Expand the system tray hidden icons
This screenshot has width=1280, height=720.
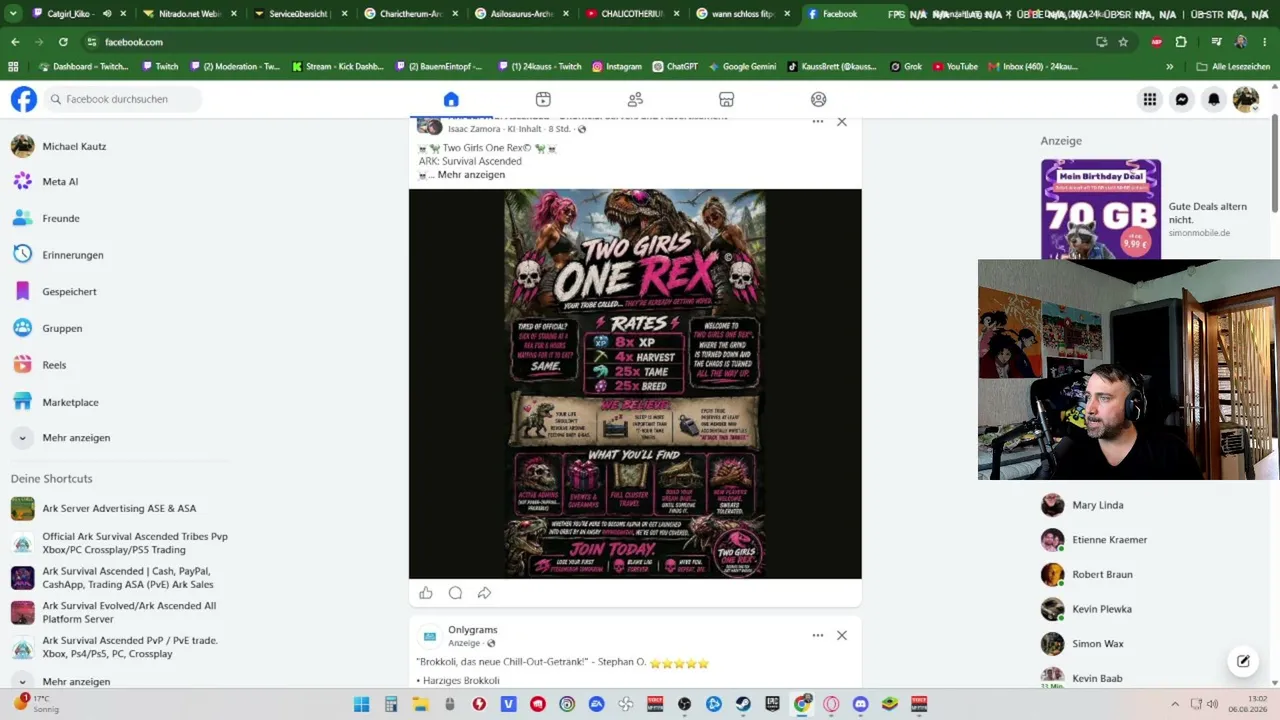click(1175, 704)
